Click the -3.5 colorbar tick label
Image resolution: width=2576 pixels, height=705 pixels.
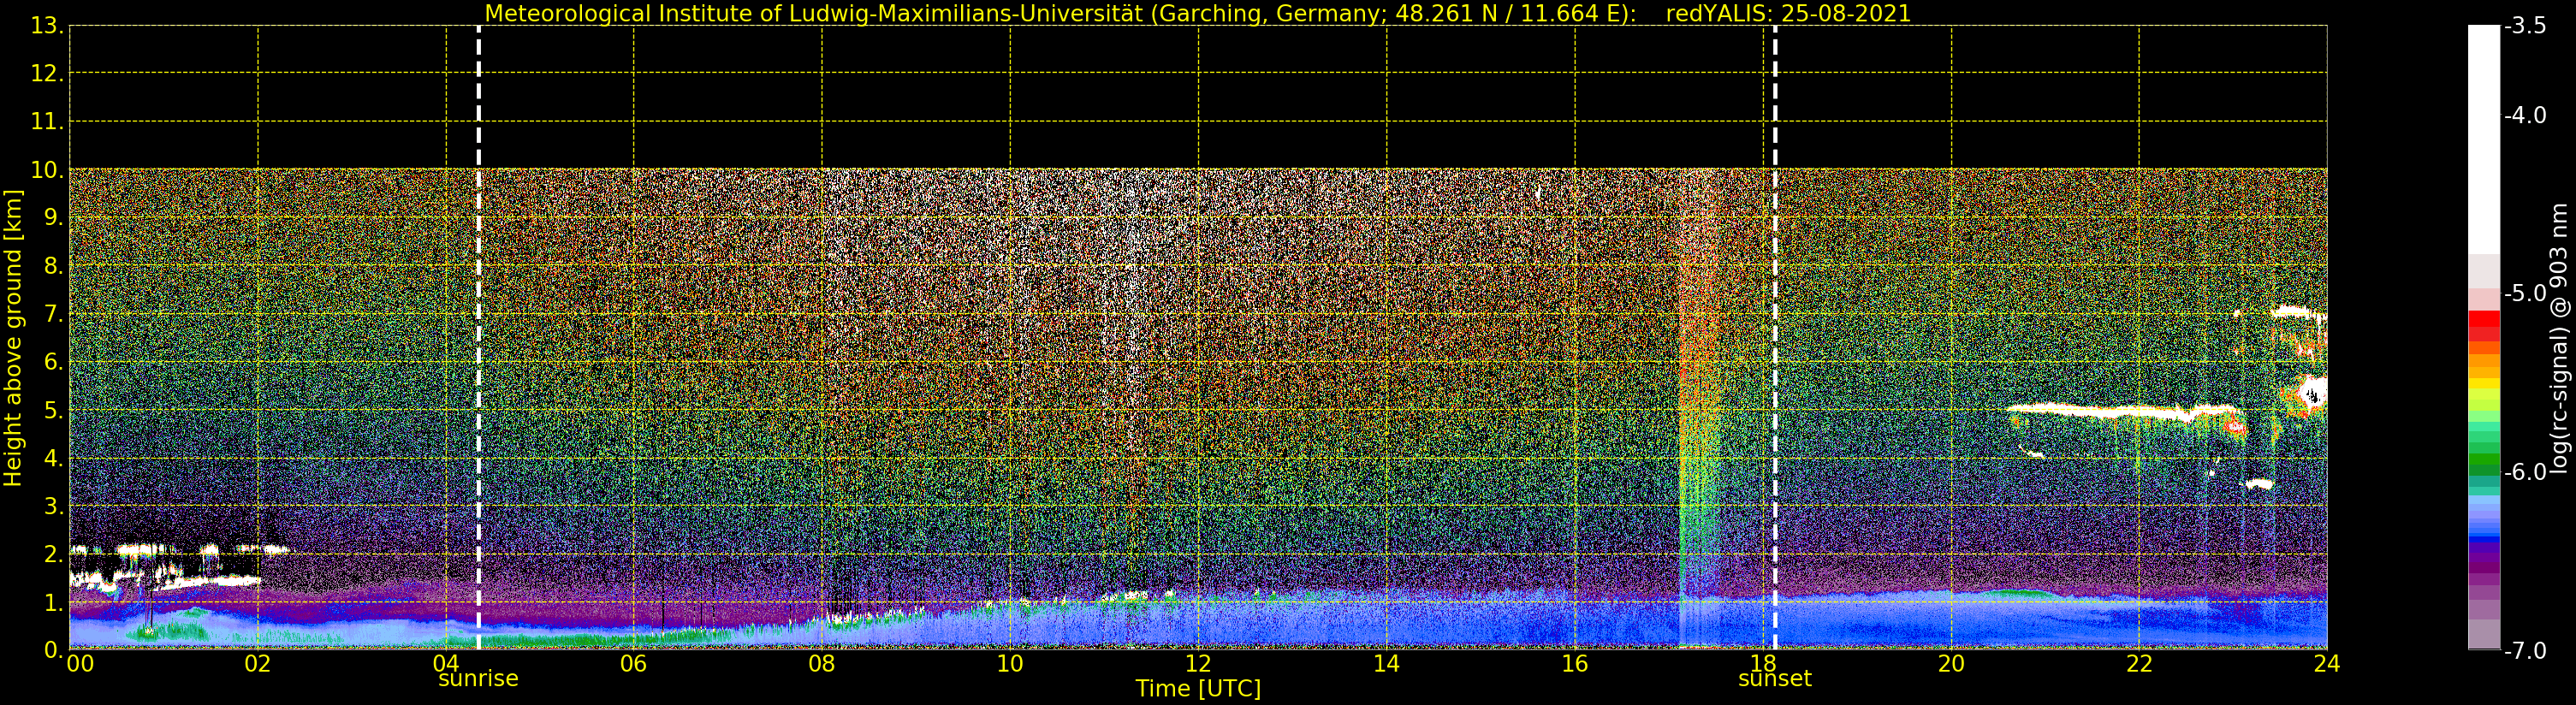(x=2525, y=26)
